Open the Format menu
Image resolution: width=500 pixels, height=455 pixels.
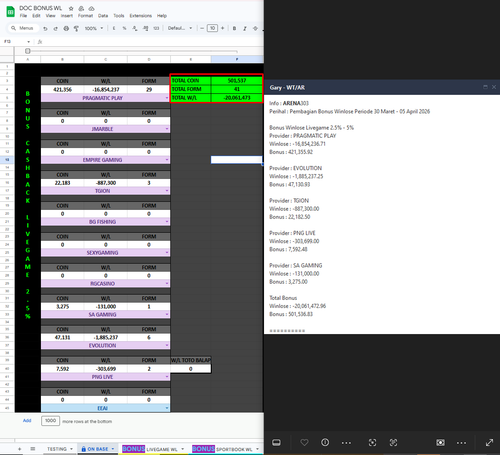85,16
